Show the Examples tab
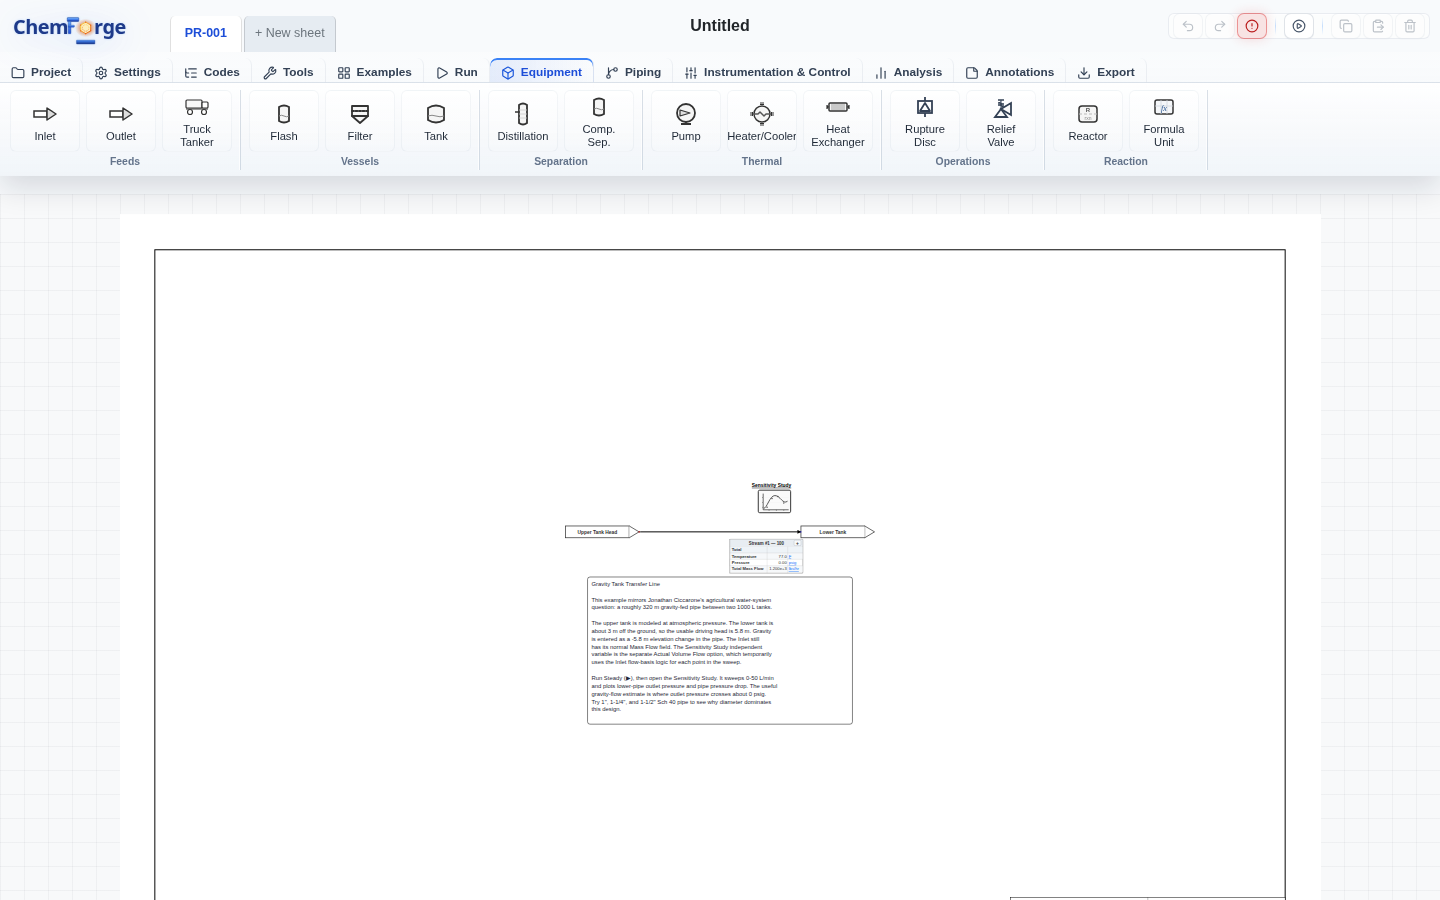 pos(374,72)
